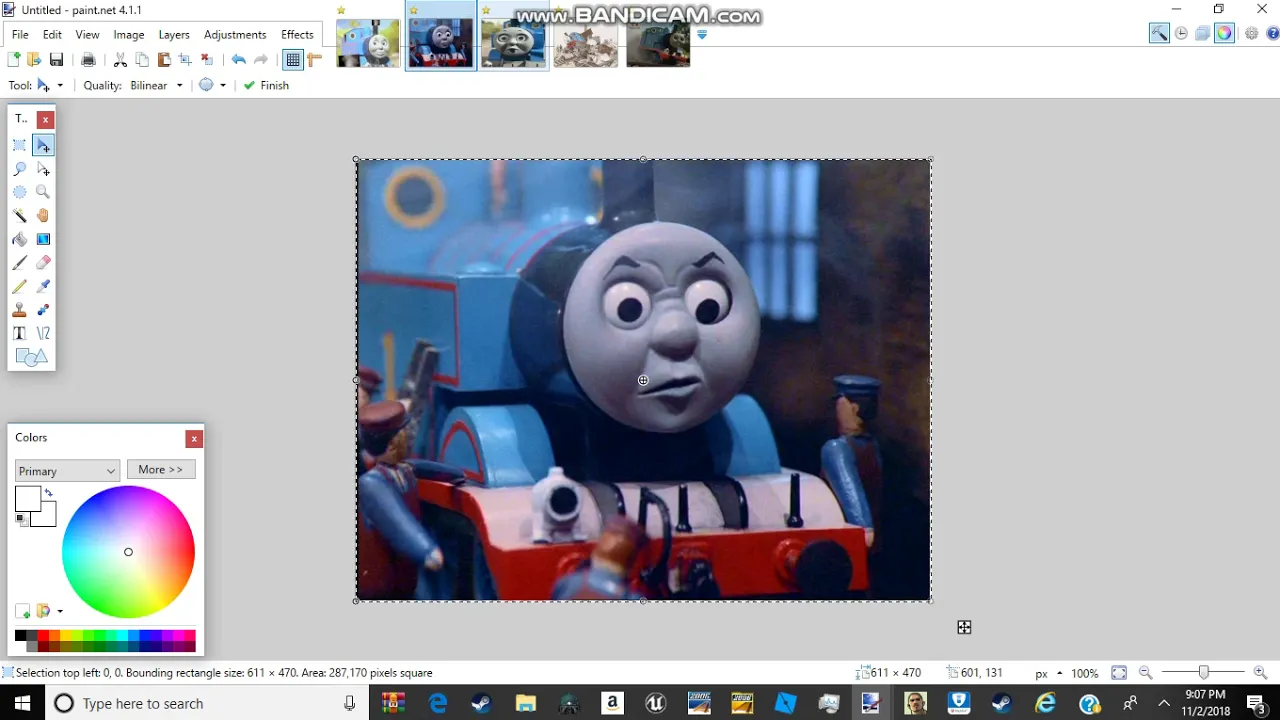This screenshot has height=720, width=1280.
Task: Select the Move Selected Pixels tool
Action: coord(43,145)
